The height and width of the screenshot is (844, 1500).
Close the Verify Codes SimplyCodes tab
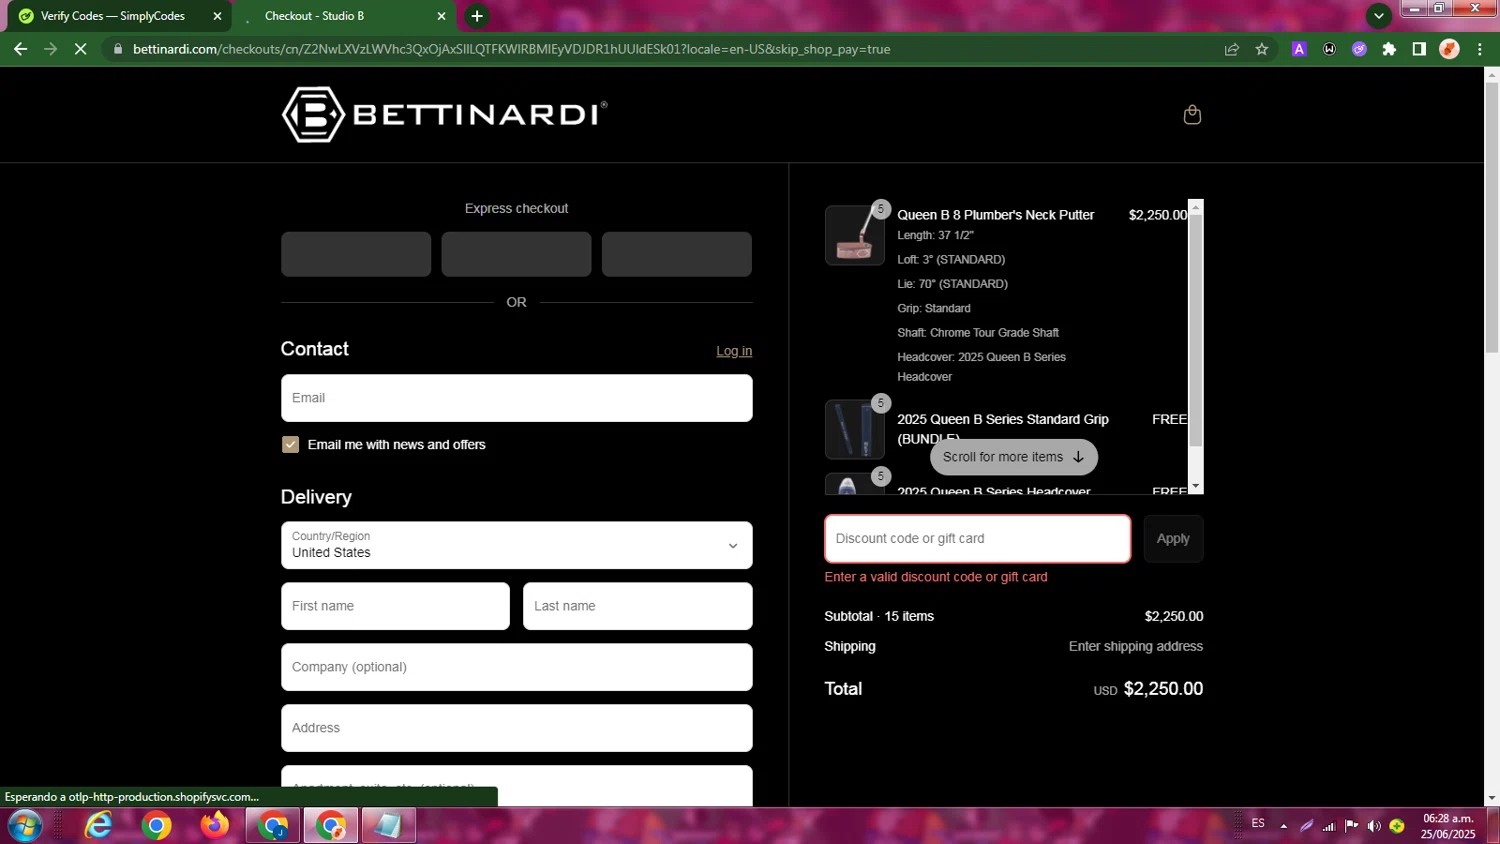click(217, 16)
